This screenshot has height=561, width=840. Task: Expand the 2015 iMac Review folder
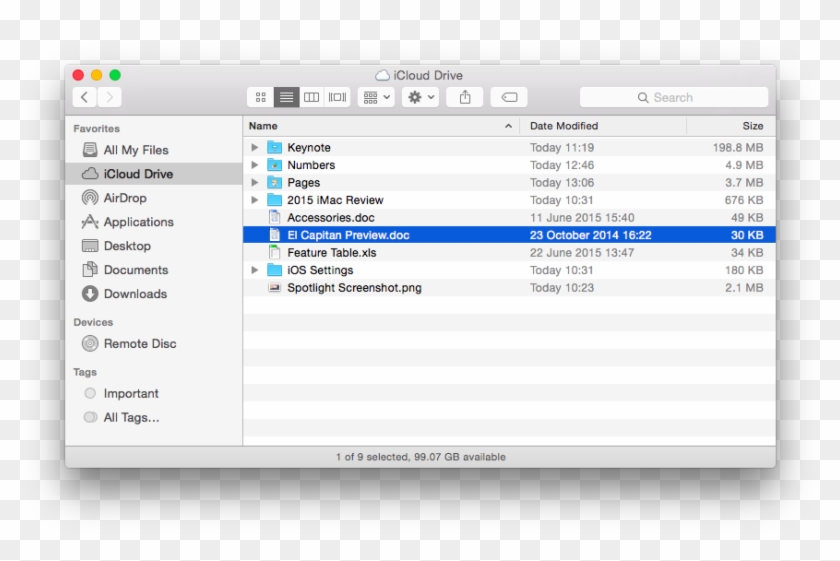255,200
